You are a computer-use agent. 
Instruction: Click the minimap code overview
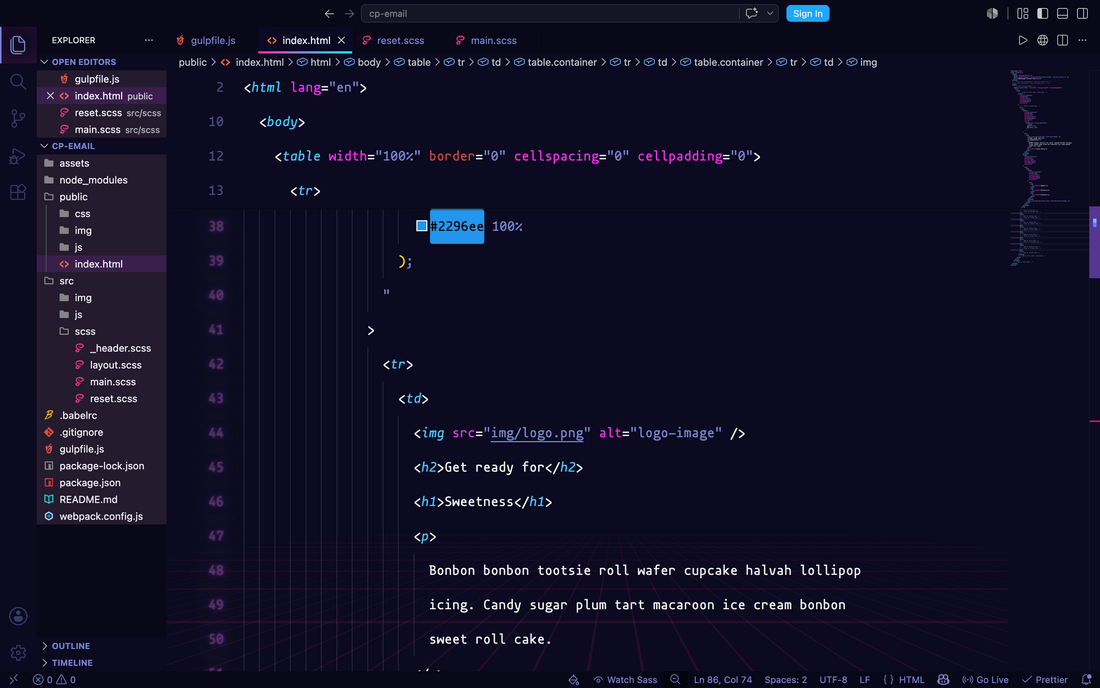(1047, 167)
